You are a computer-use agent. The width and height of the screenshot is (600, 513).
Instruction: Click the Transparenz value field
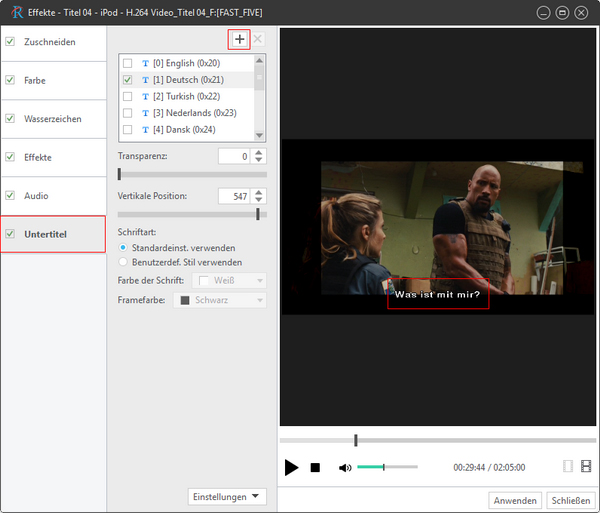point(234,156)
